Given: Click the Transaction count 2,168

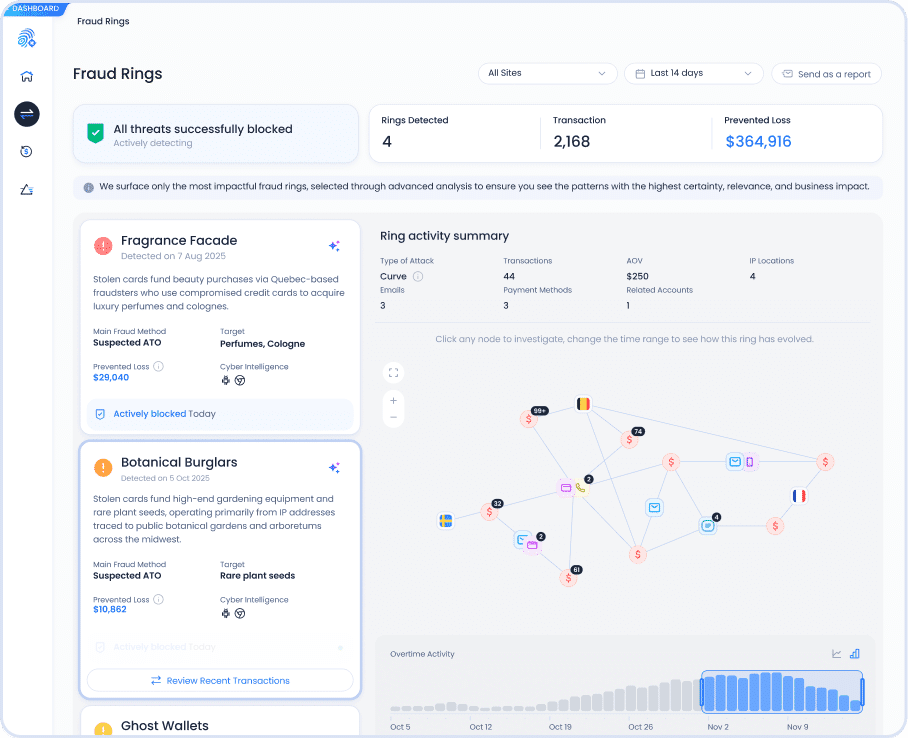Looking at the screenshot, I should click(572, 141).
